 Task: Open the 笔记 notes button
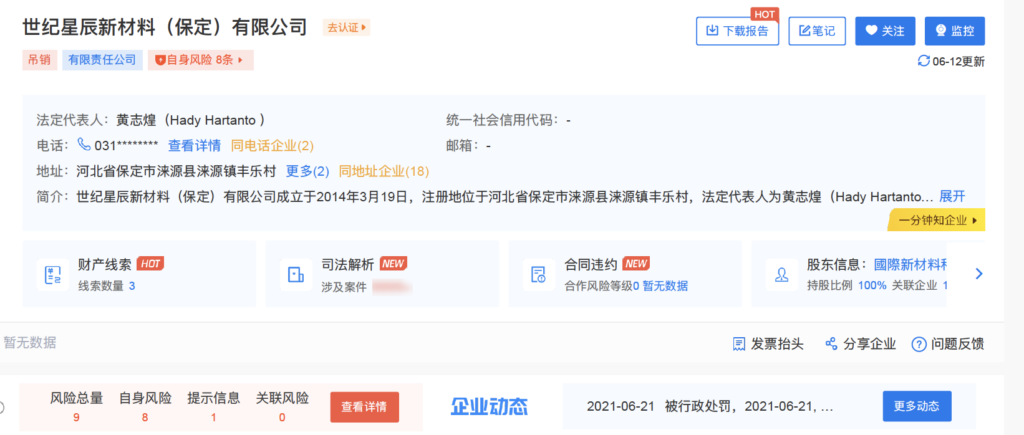[817, 31]
